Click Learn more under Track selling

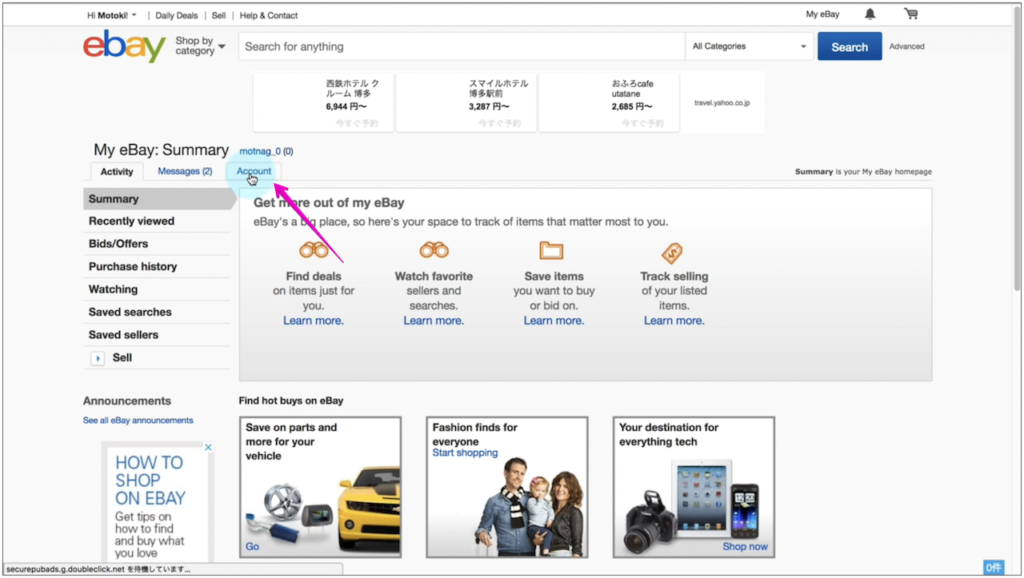pos(674,321)
